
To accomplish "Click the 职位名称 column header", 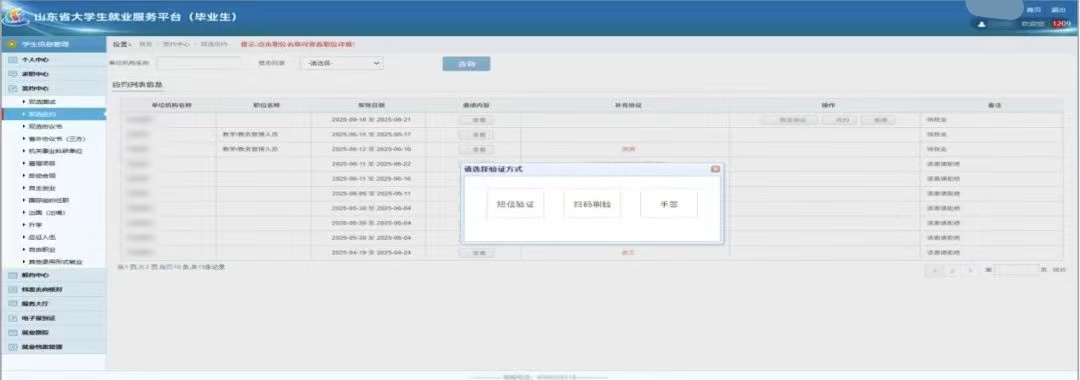I will point(267,105).
